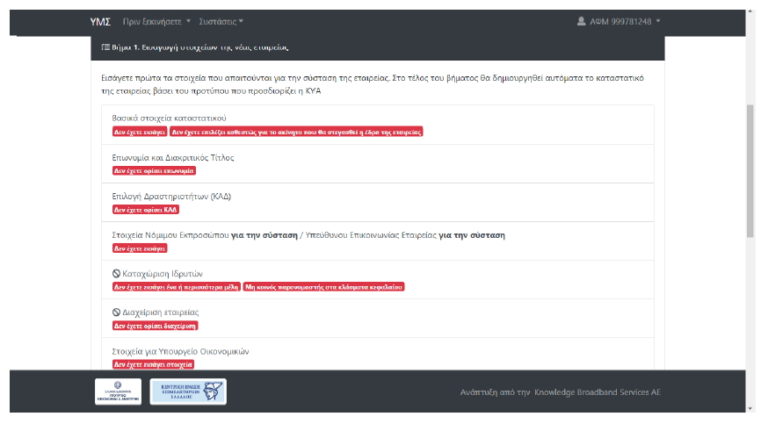Open Επωνυμία και Διακριτικός Τίτλος section
Image resolution: width=768 pixels, height=431 pixels.
click(x=173, y=157)
